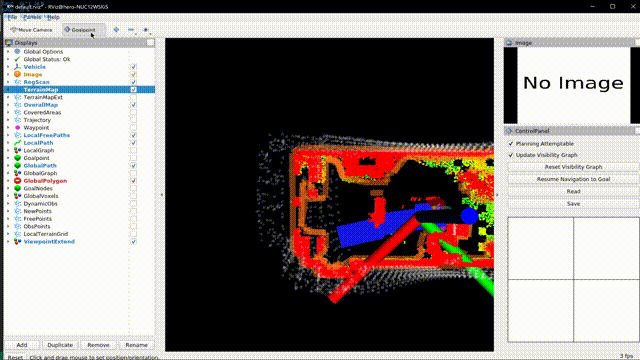
Task: Click the RegScan point cloud icon
Action: pyautogui.click(x=17, y=82)
